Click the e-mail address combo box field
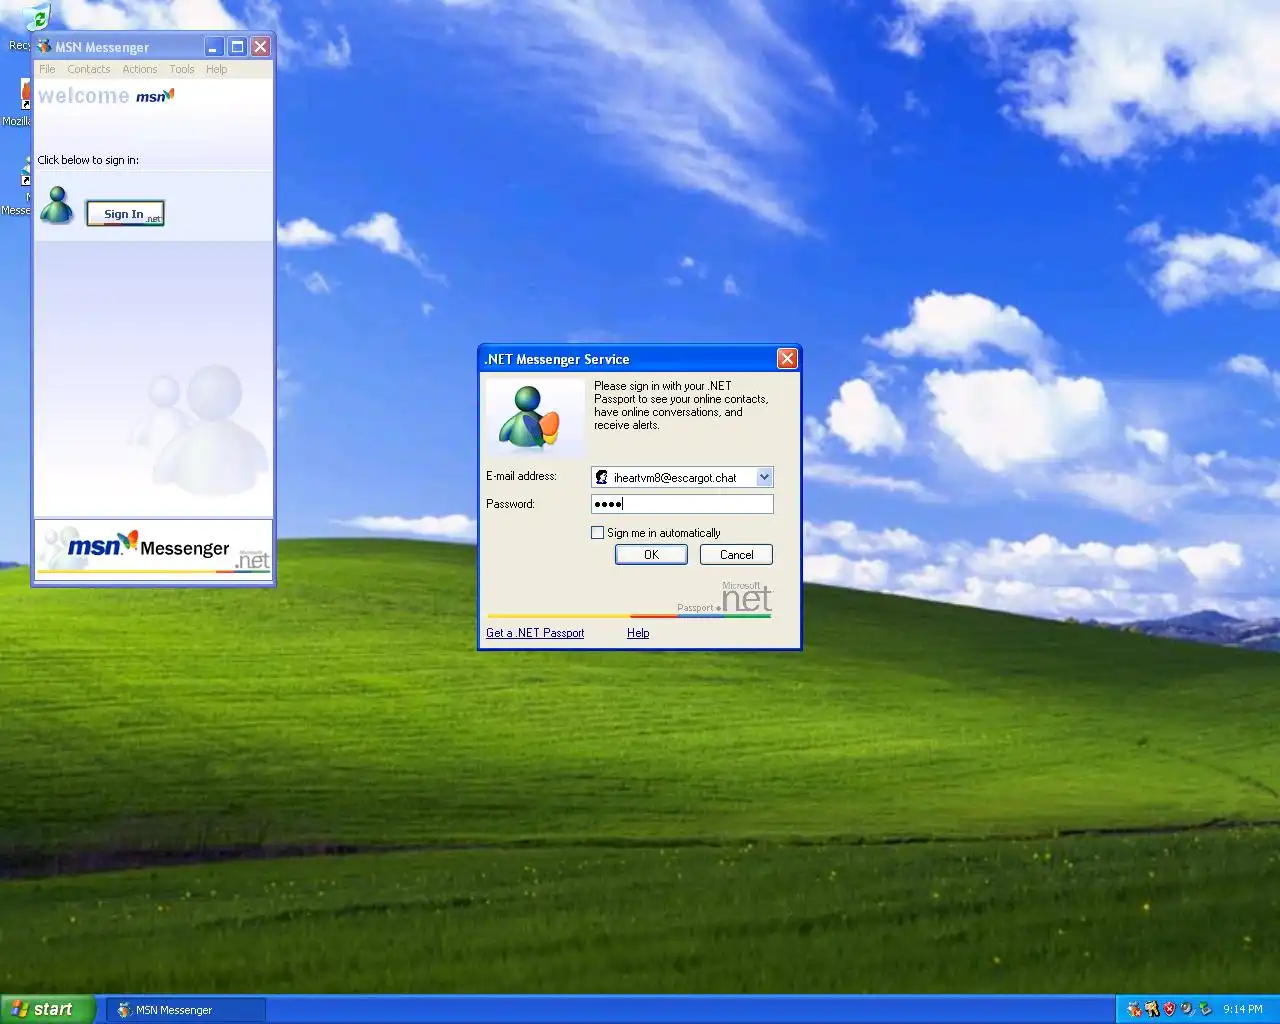Image resolution: width=1280 pixels, height=1024 pixels. pyautogui.click(x=682, y=477)
